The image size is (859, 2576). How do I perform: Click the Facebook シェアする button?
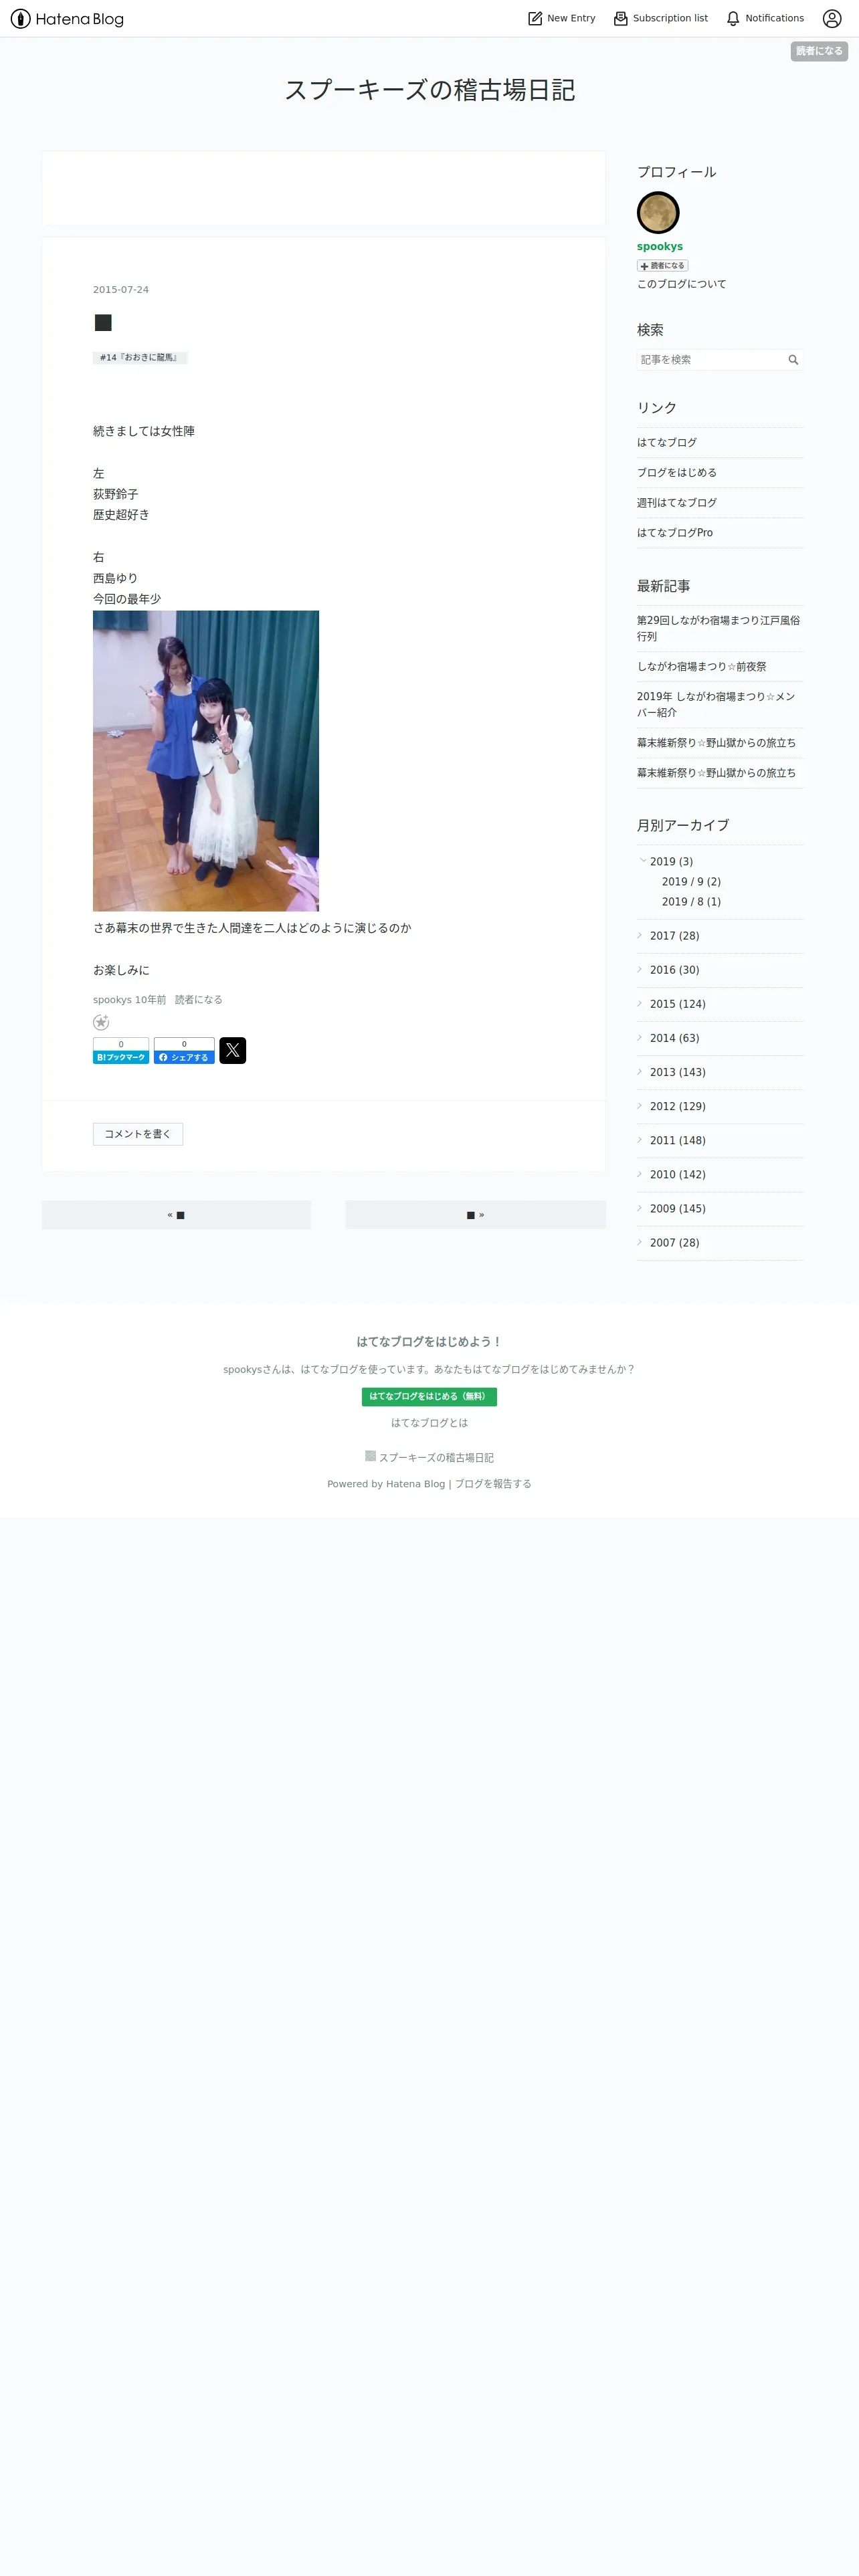tap(184, 1050)
